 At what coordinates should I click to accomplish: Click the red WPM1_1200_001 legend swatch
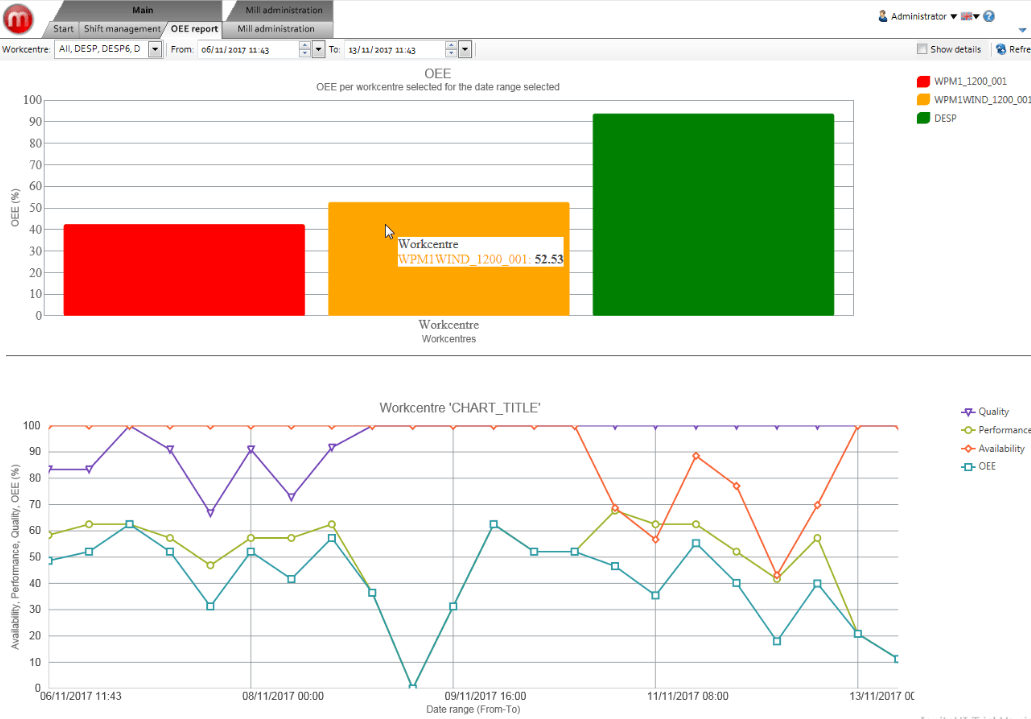tap(924, 81)
